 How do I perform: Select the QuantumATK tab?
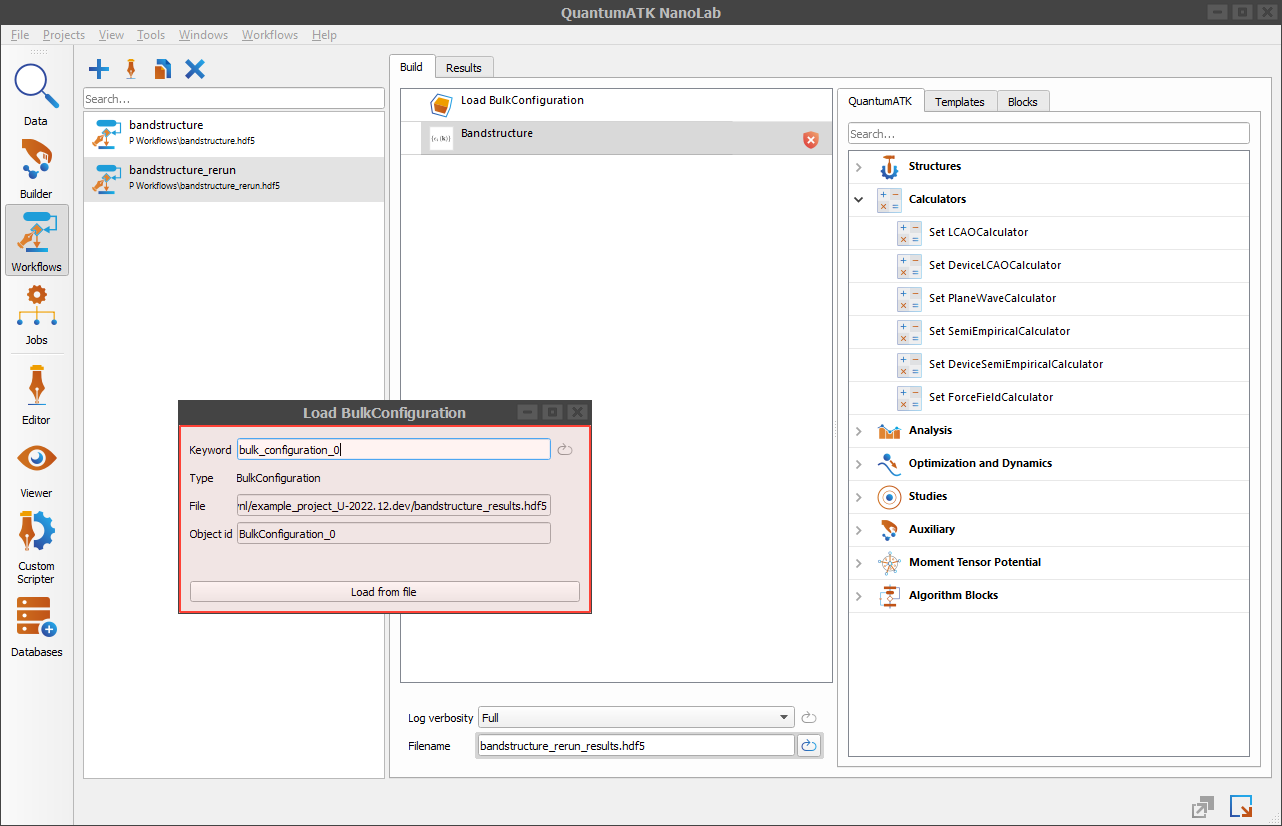[880, 100]
